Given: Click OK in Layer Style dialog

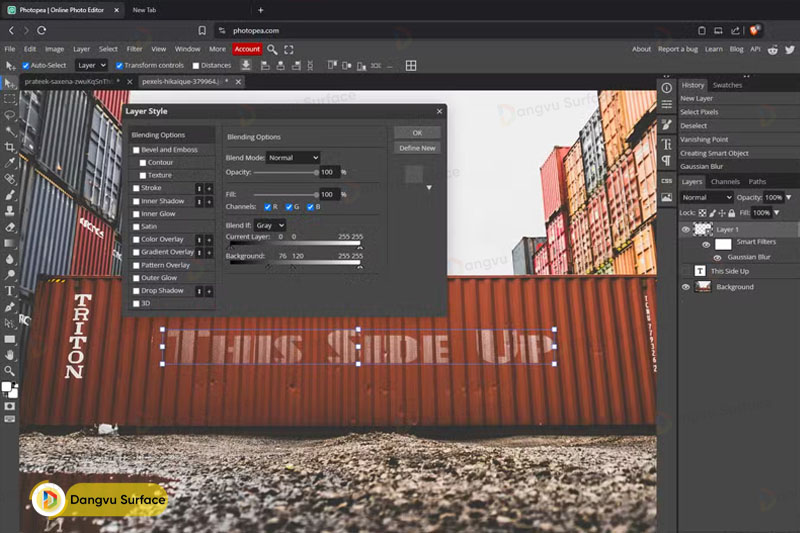Looking at the screenshot, I should (x=417, y=133).
